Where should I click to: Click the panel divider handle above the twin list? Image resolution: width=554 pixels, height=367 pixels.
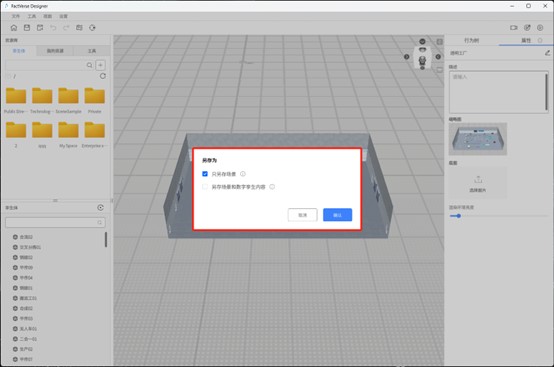coord(55,200)
